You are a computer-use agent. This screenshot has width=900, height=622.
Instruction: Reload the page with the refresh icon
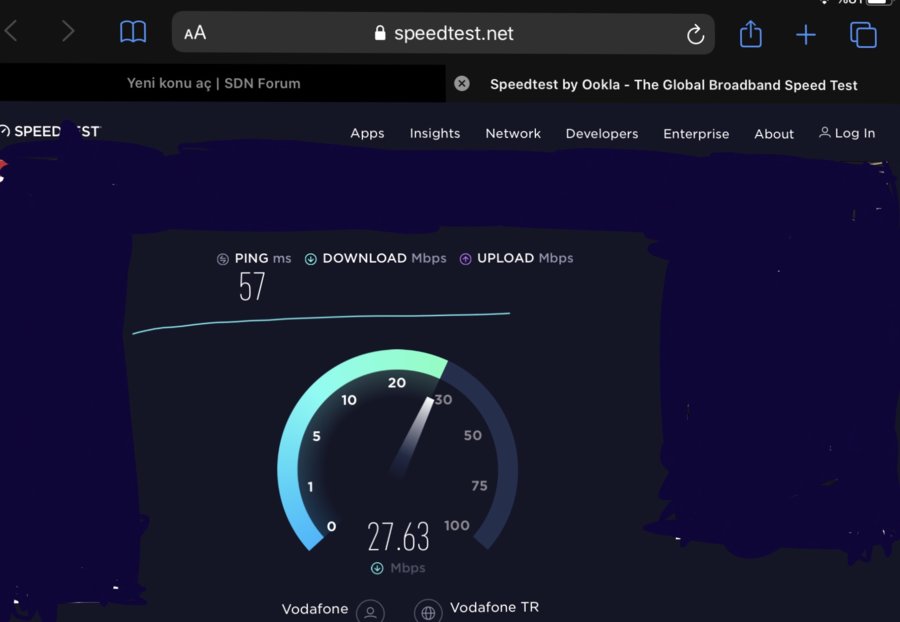[695, 34]
